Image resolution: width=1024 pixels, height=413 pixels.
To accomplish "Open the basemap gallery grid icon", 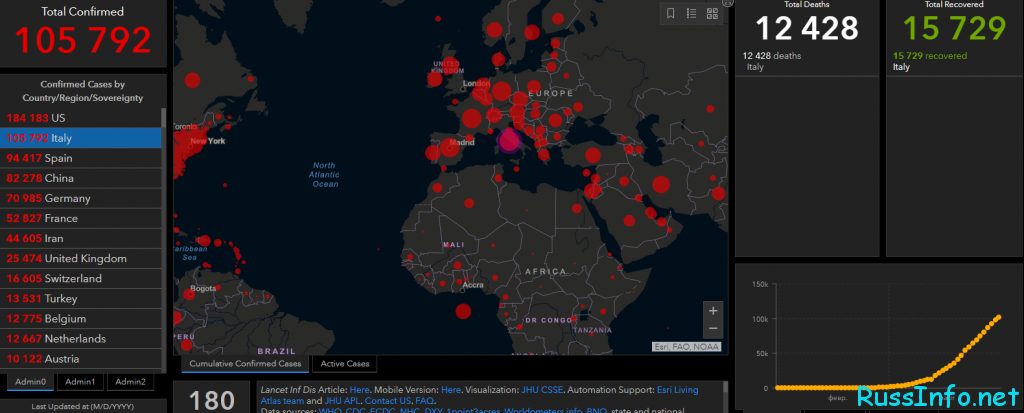I will (x=712, y=13).
